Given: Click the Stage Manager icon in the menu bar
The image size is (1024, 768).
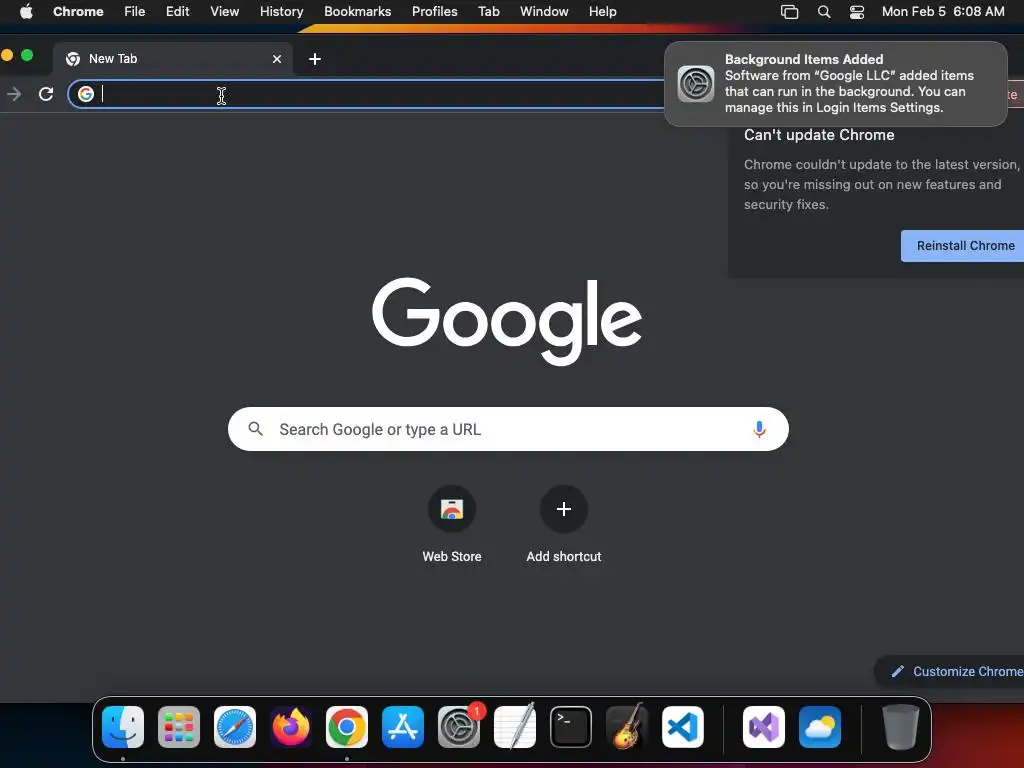Looking at the screenshot, I should pos(790,12).
